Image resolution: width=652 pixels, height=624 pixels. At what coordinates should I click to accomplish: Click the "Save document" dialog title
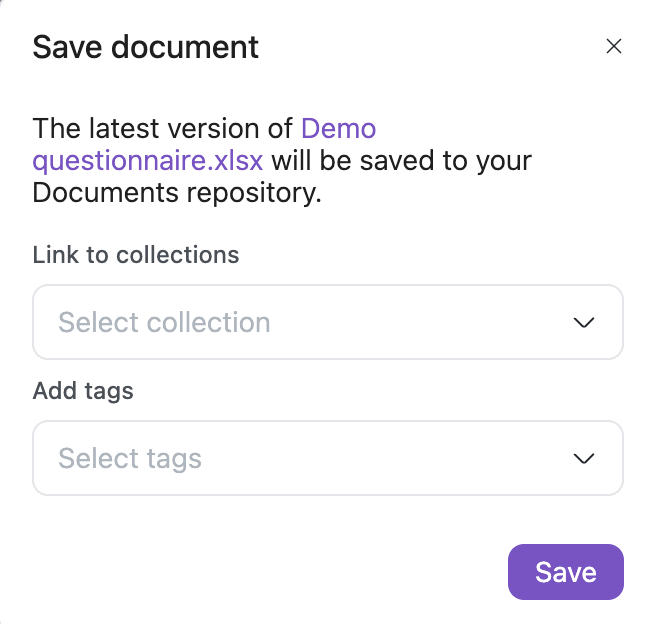tap(146, 46)
